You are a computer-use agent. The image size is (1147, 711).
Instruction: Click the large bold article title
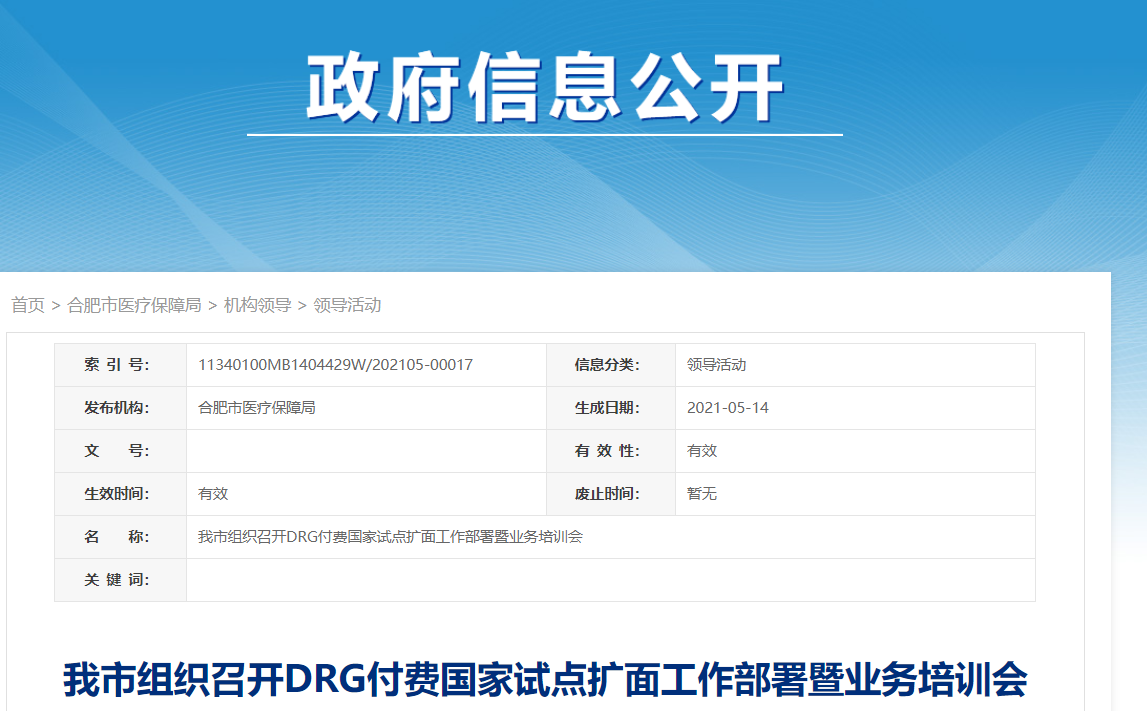[x=545, y=680]
